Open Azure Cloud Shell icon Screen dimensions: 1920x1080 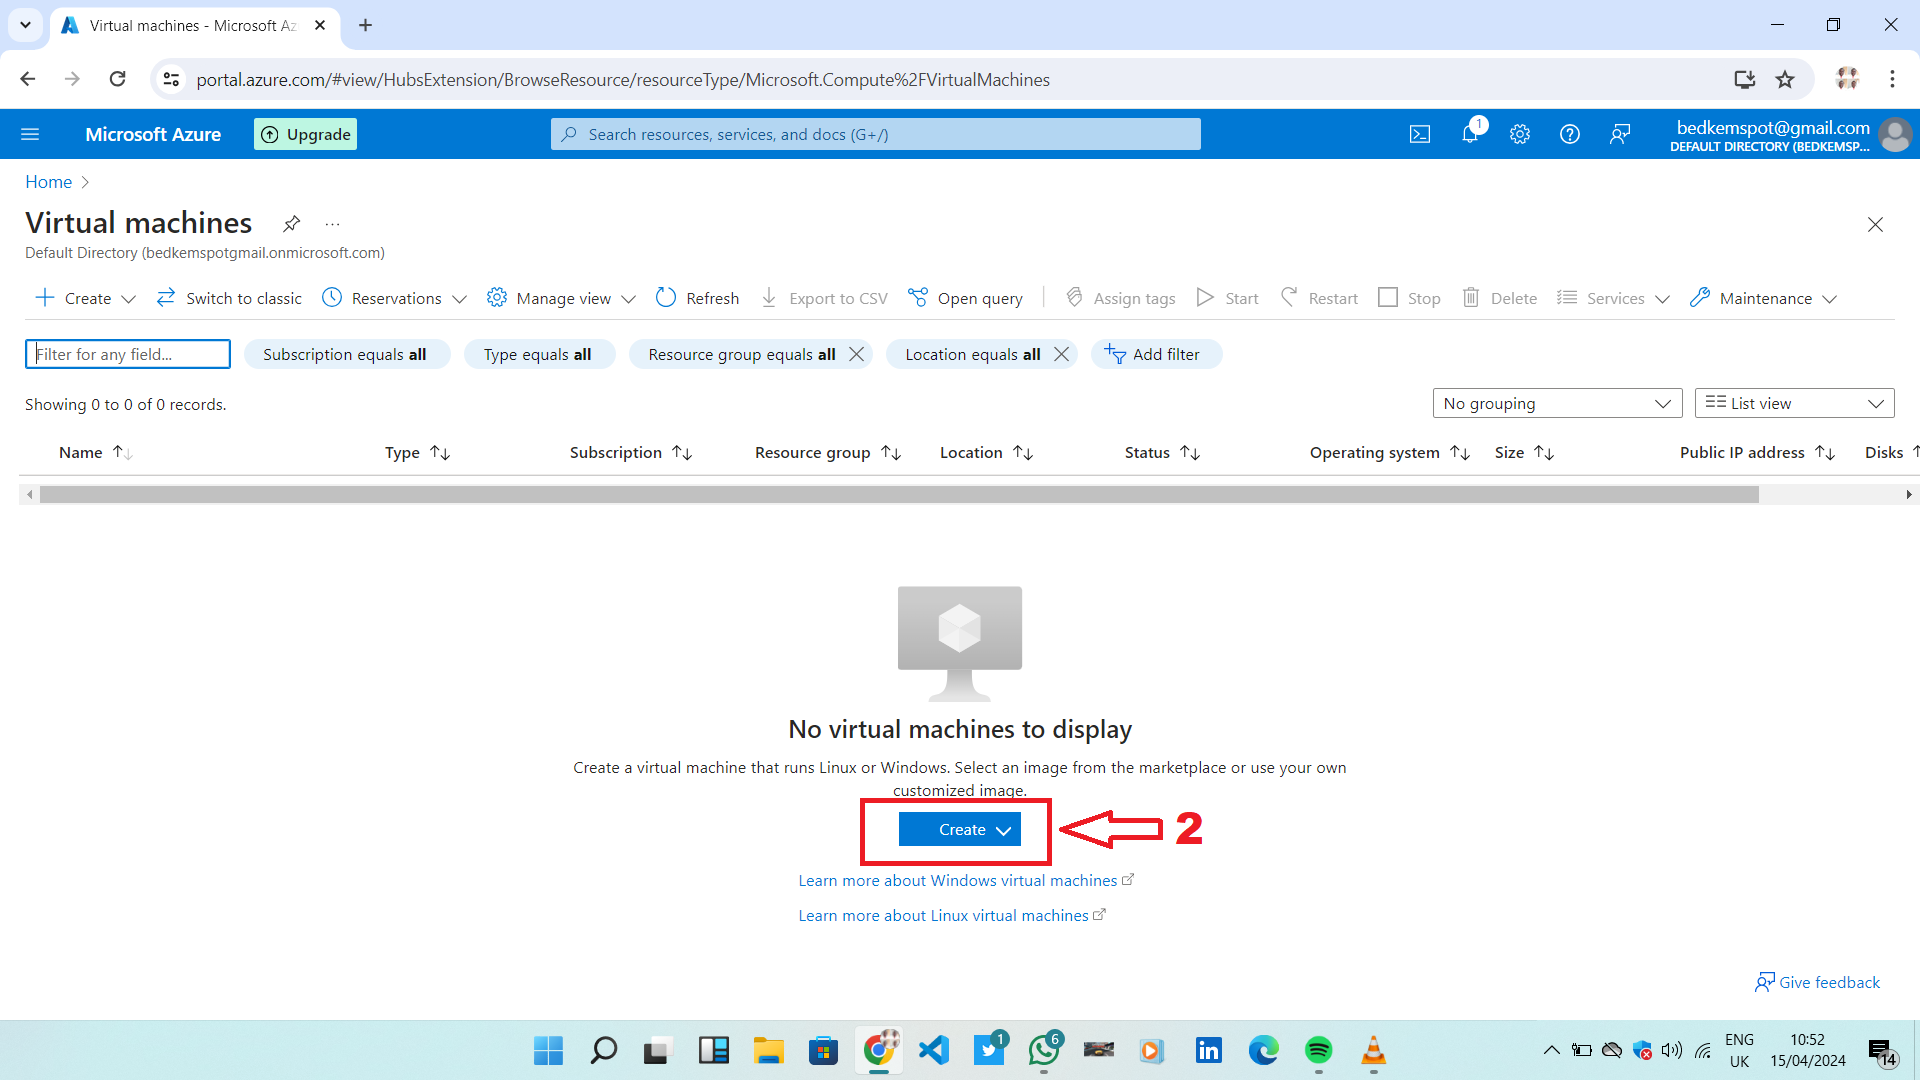click(1420, 134)
